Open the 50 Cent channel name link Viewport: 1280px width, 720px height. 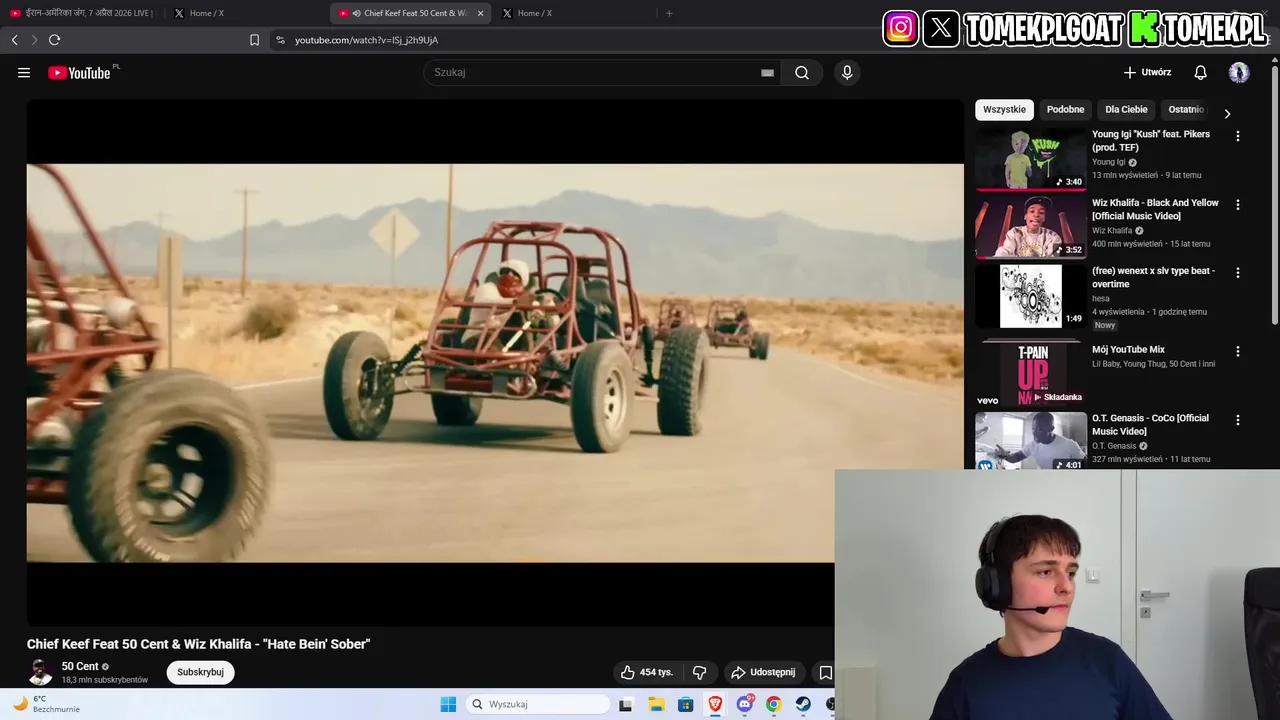pos(80,666)
